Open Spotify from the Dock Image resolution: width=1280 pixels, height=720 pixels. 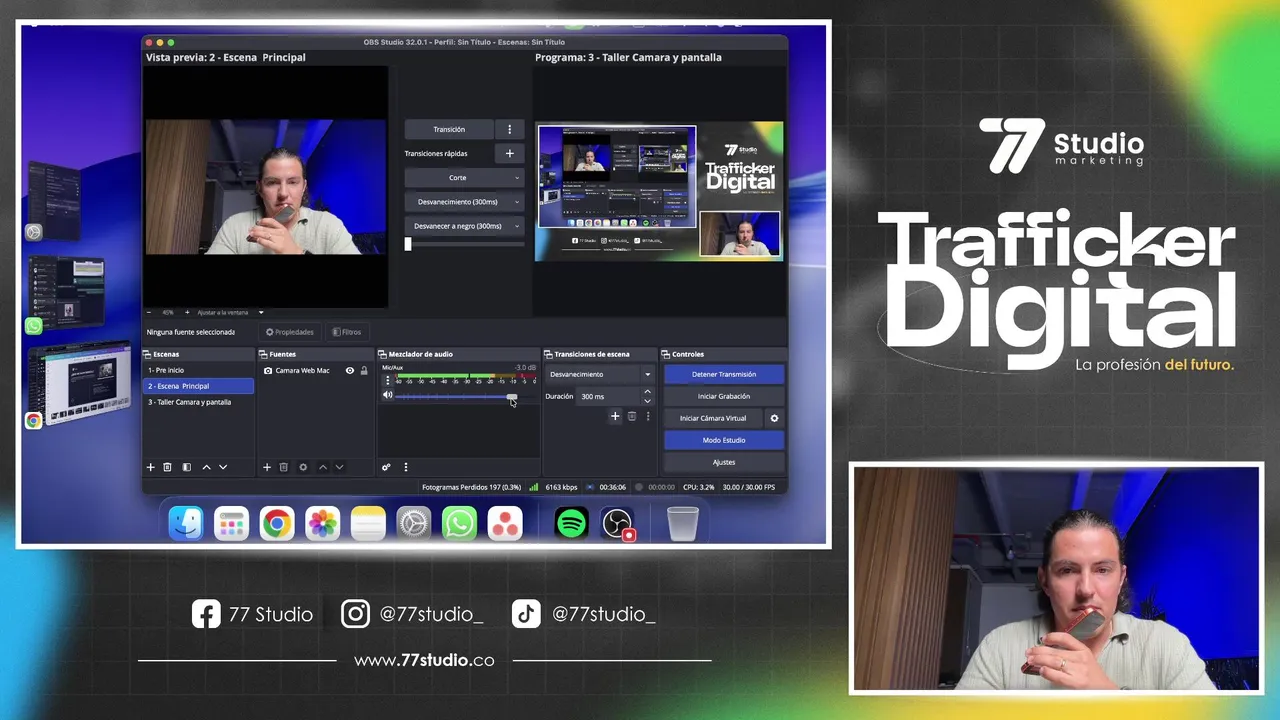coord(571,523)
